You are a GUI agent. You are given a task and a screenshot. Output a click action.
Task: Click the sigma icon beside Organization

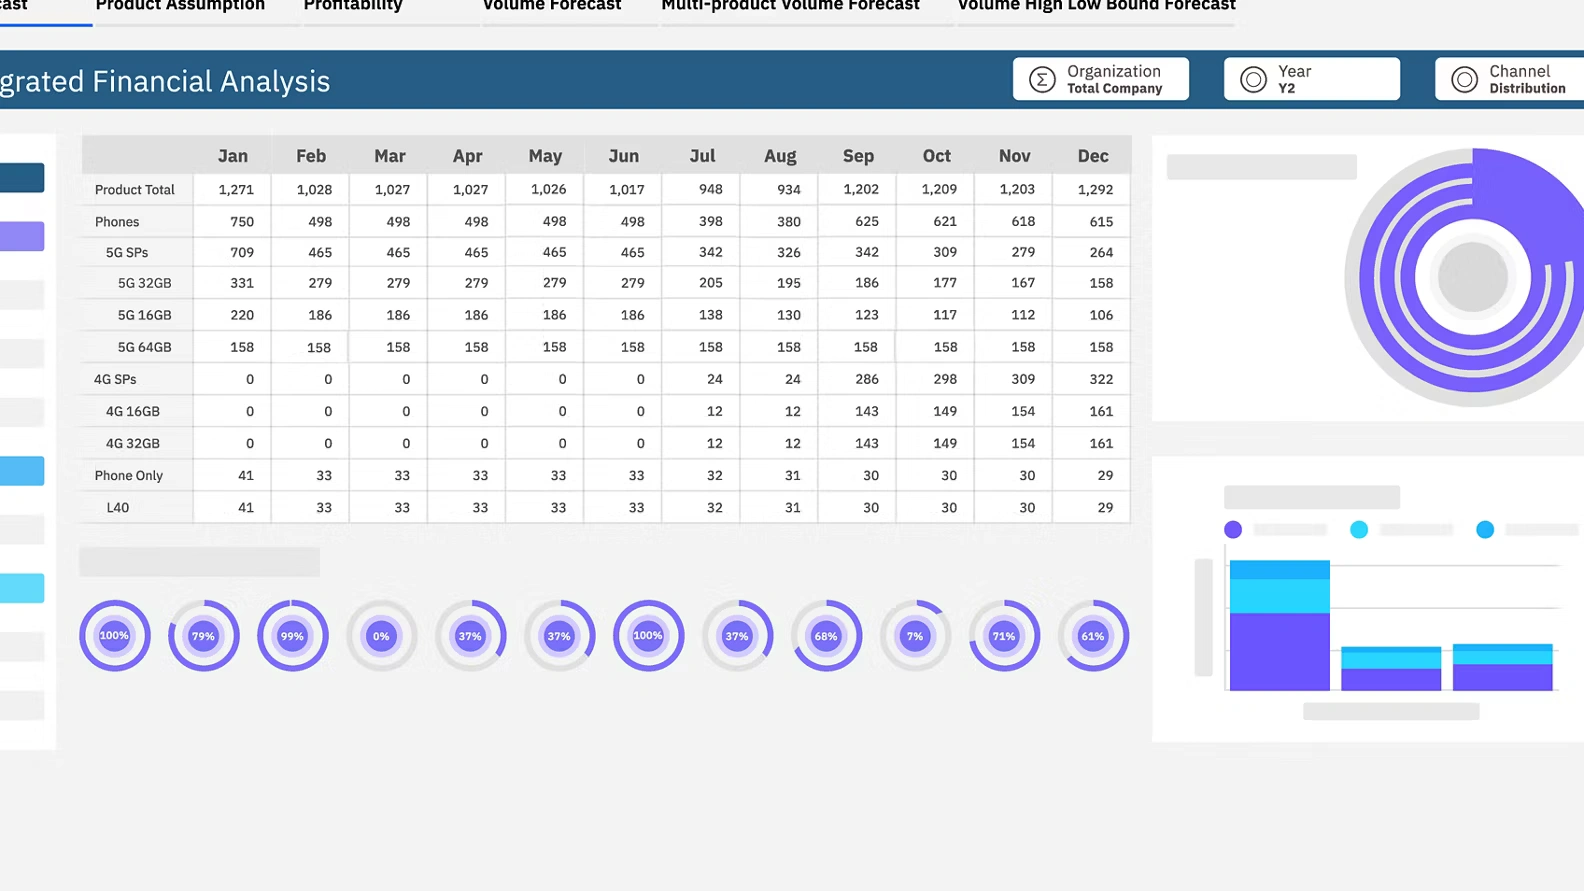click(1042, 80)
